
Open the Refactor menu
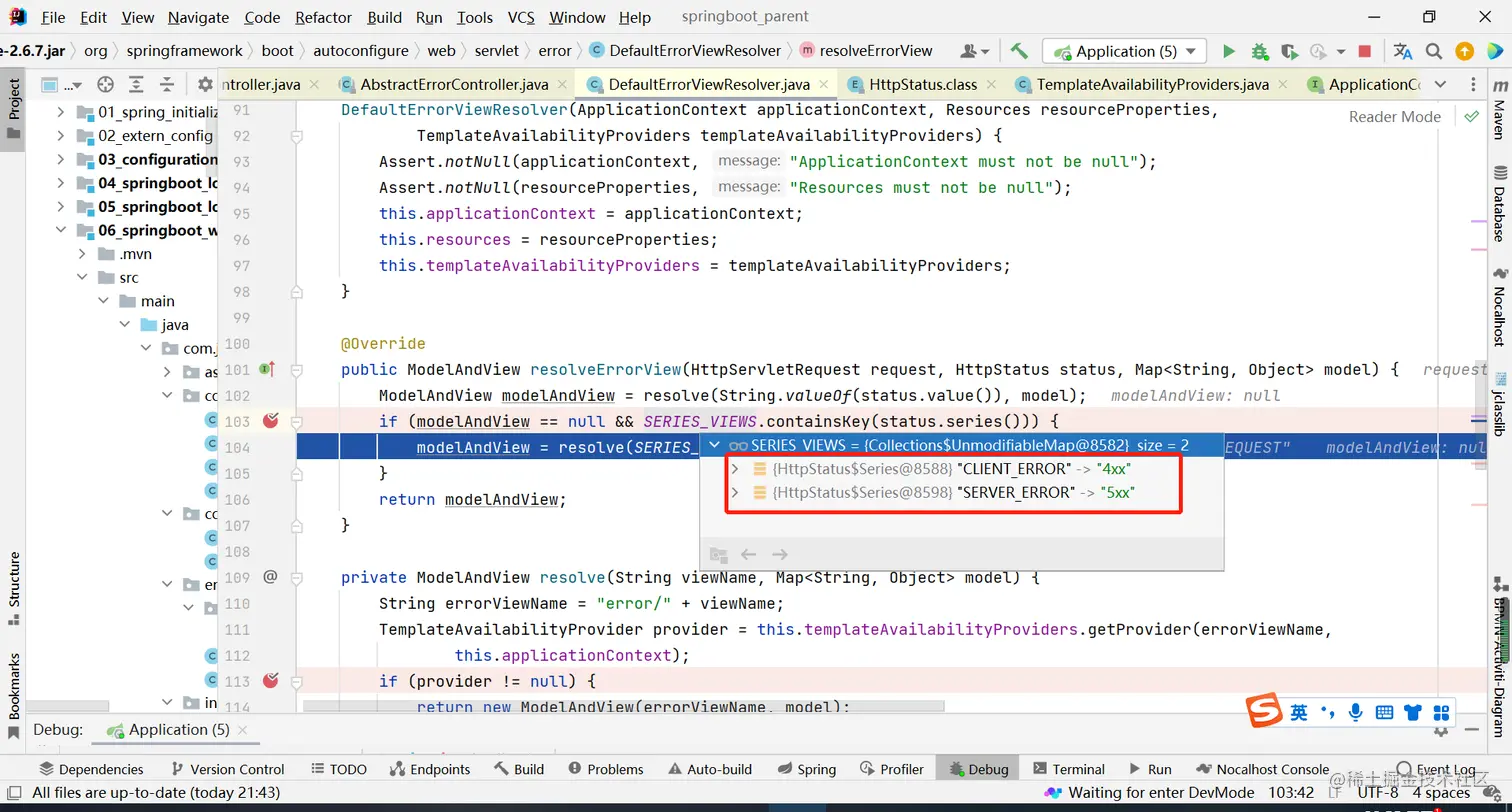(x=323, y=17)
